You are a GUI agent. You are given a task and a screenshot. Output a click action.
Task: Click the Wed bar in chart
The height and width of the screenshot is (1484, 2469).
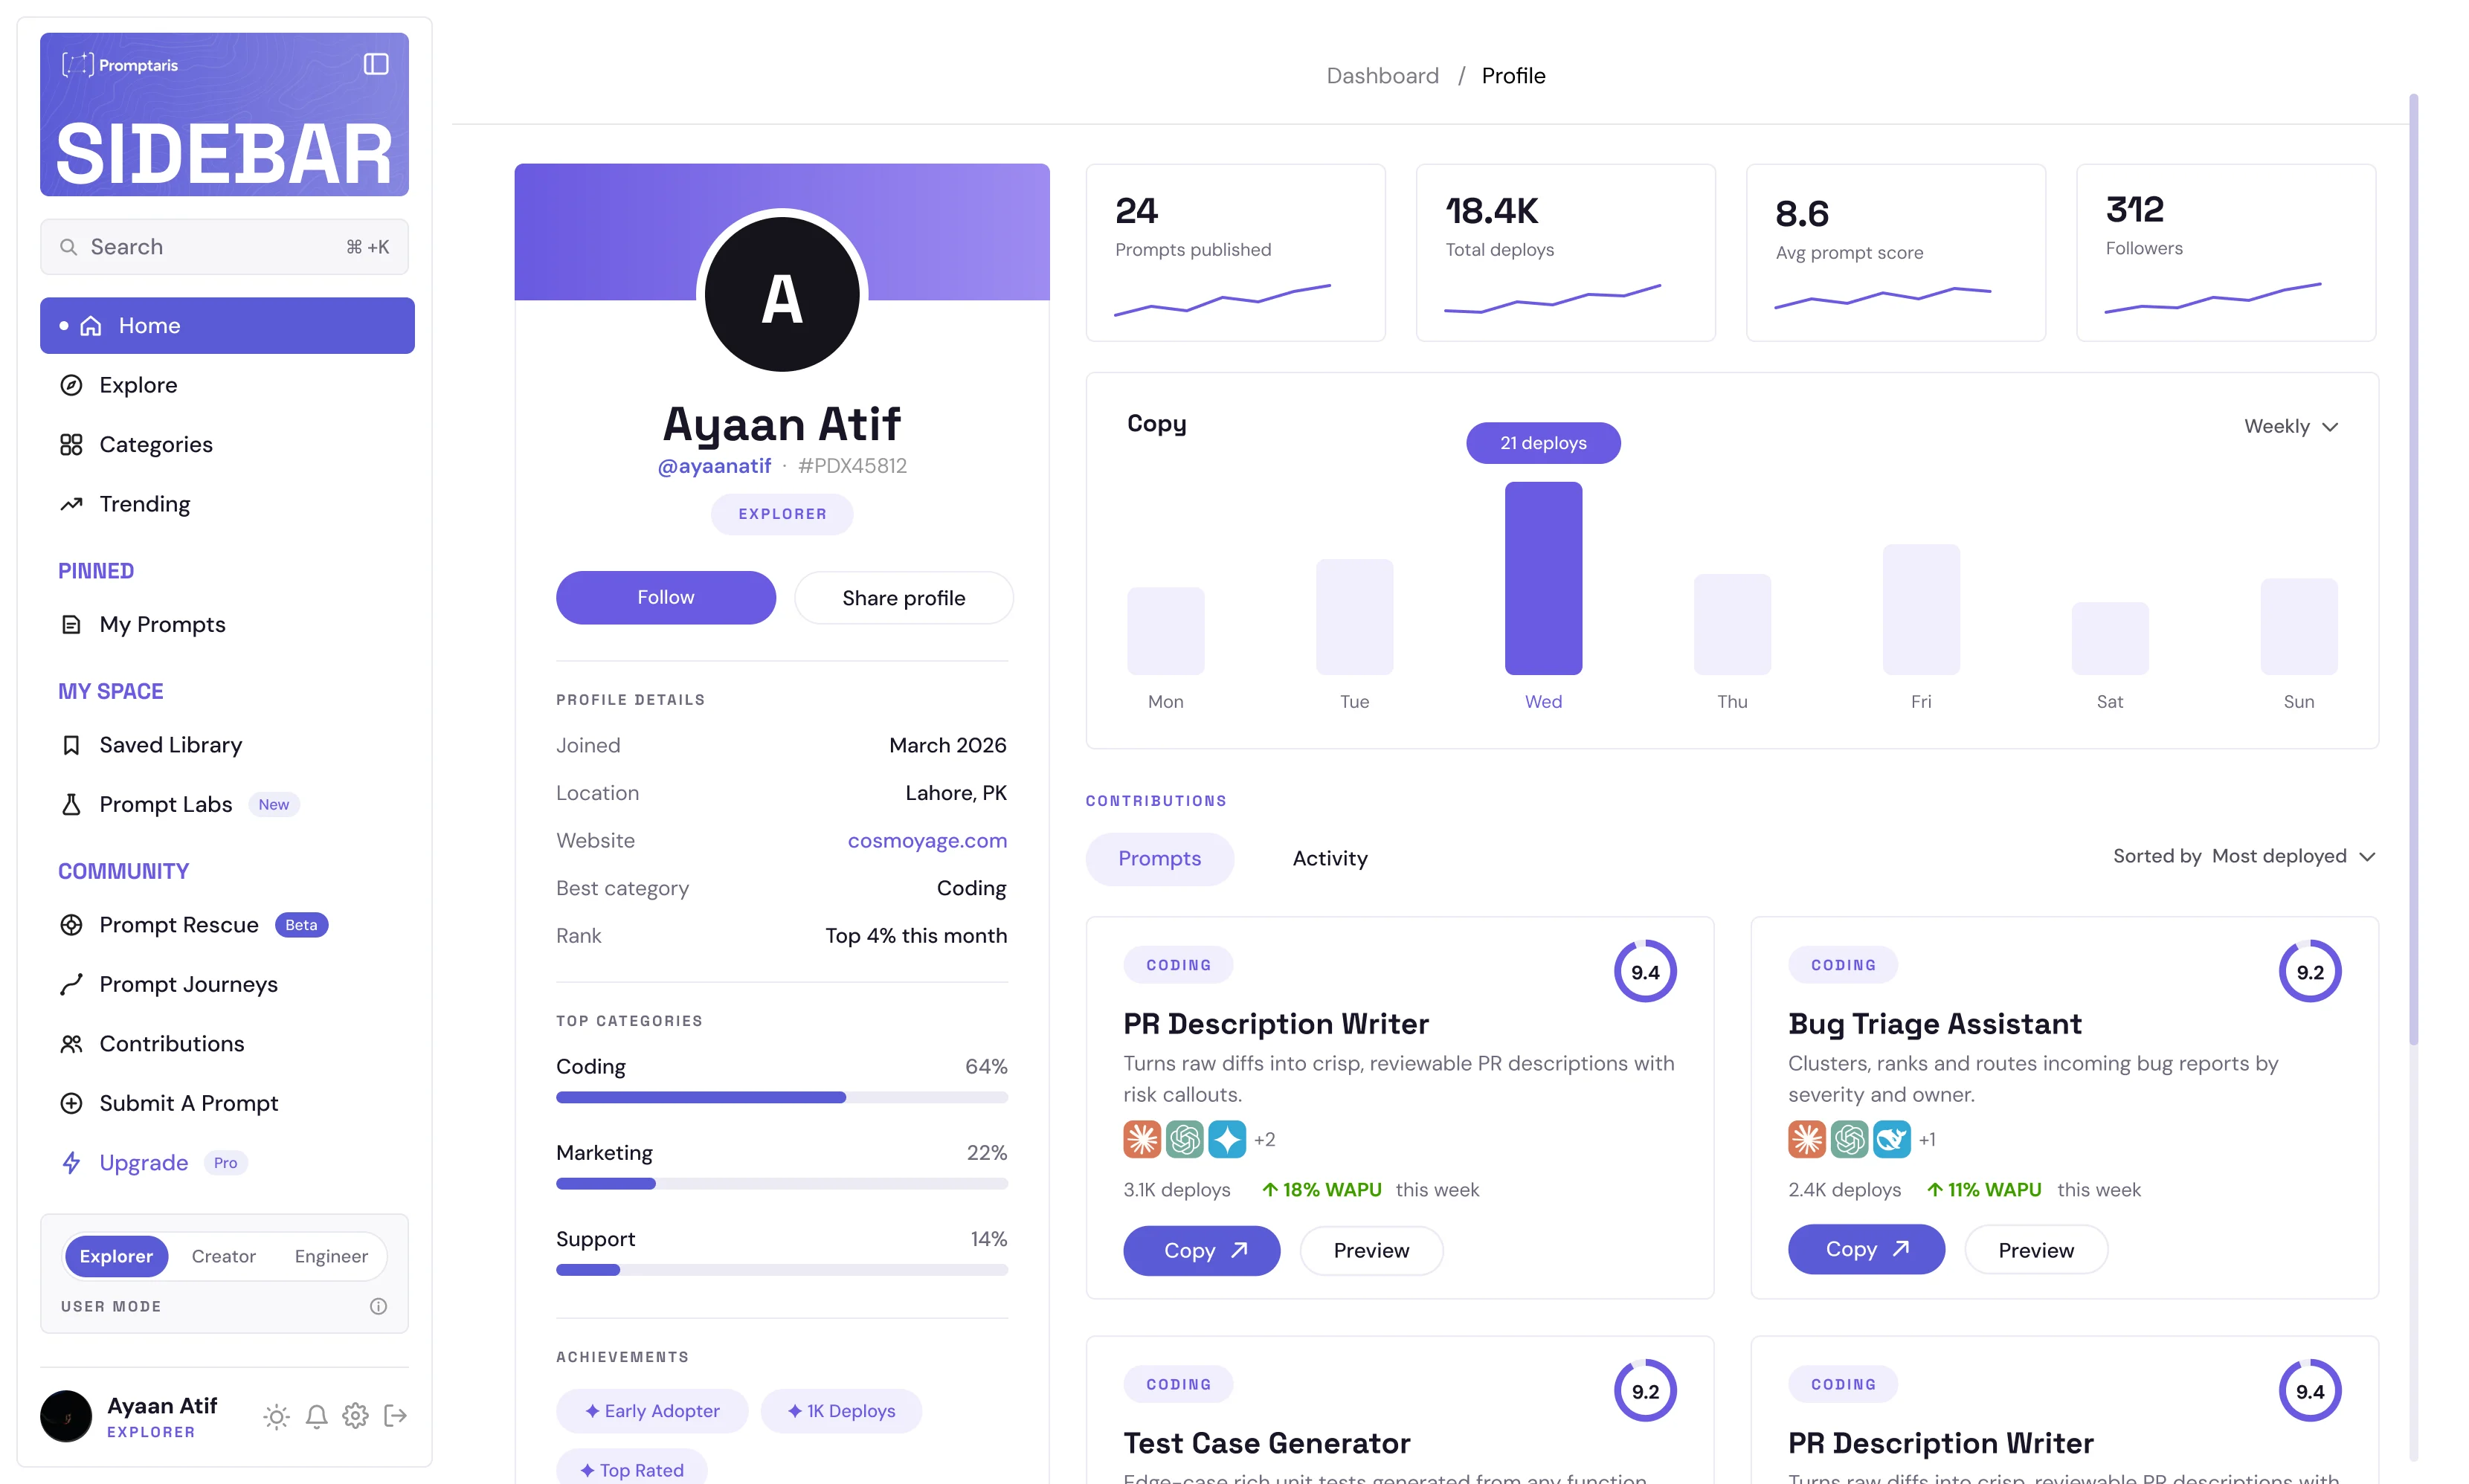[1543, 579]
